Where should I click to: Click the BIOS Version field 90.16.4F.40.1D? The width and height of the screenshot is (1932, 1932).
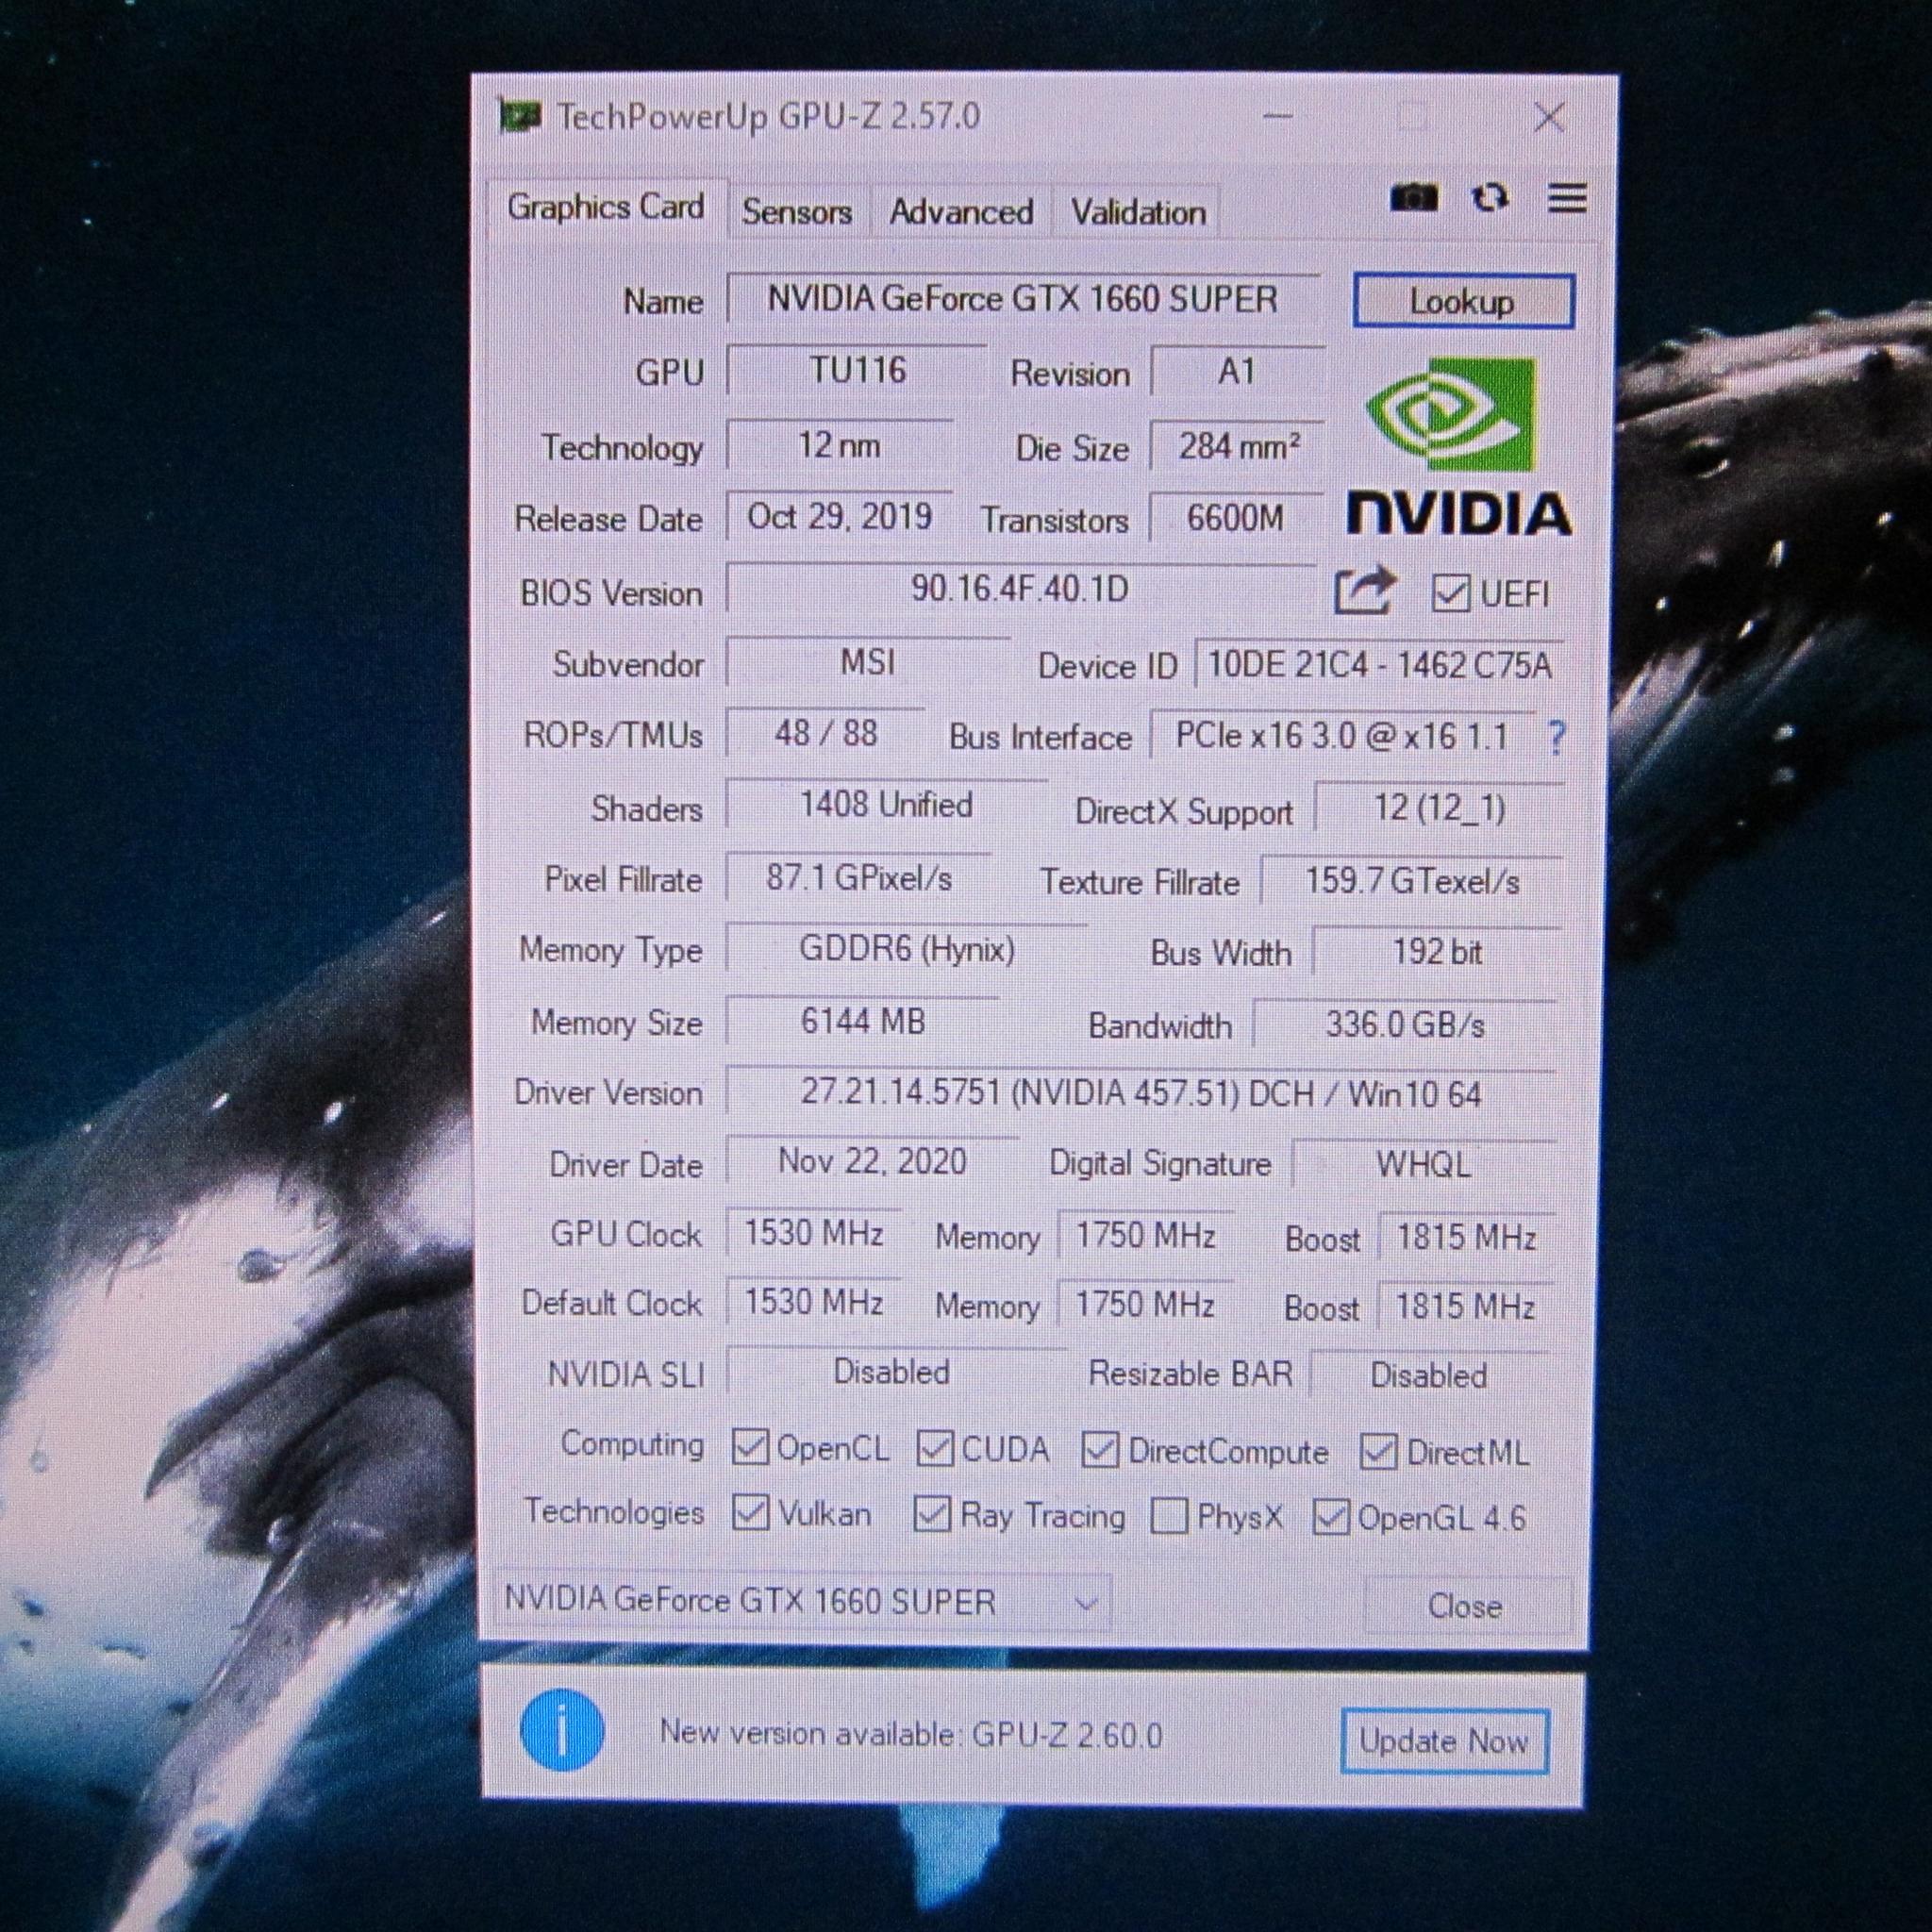1020,588
